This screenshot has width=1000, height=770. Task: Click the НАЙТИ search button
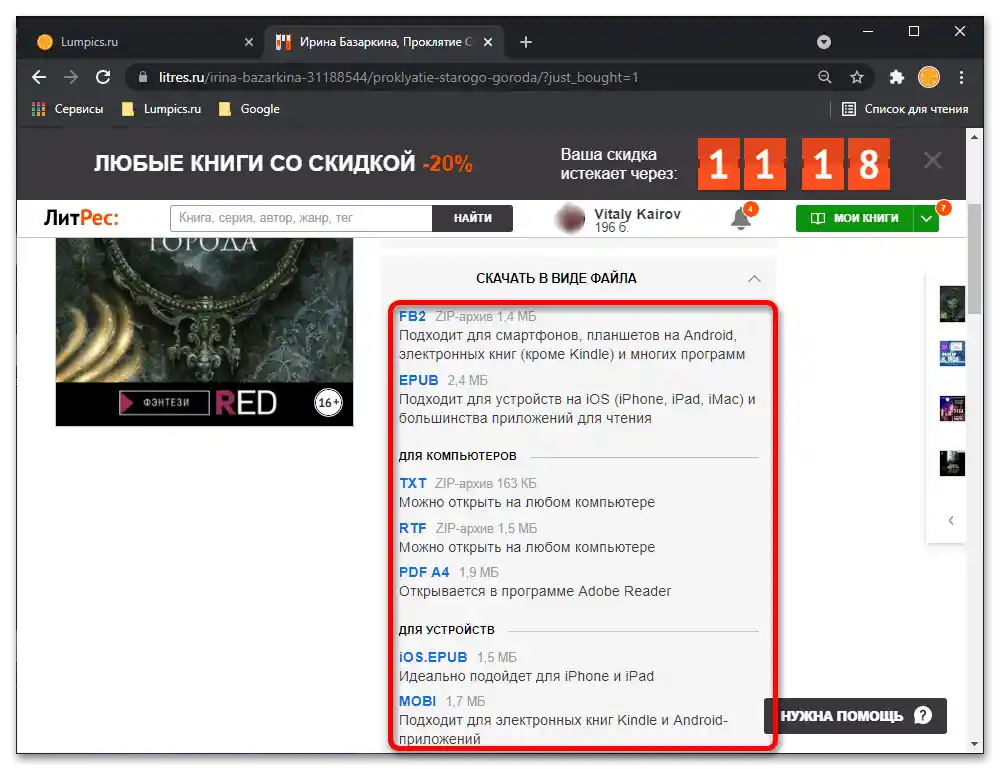[x=473, y=218]
